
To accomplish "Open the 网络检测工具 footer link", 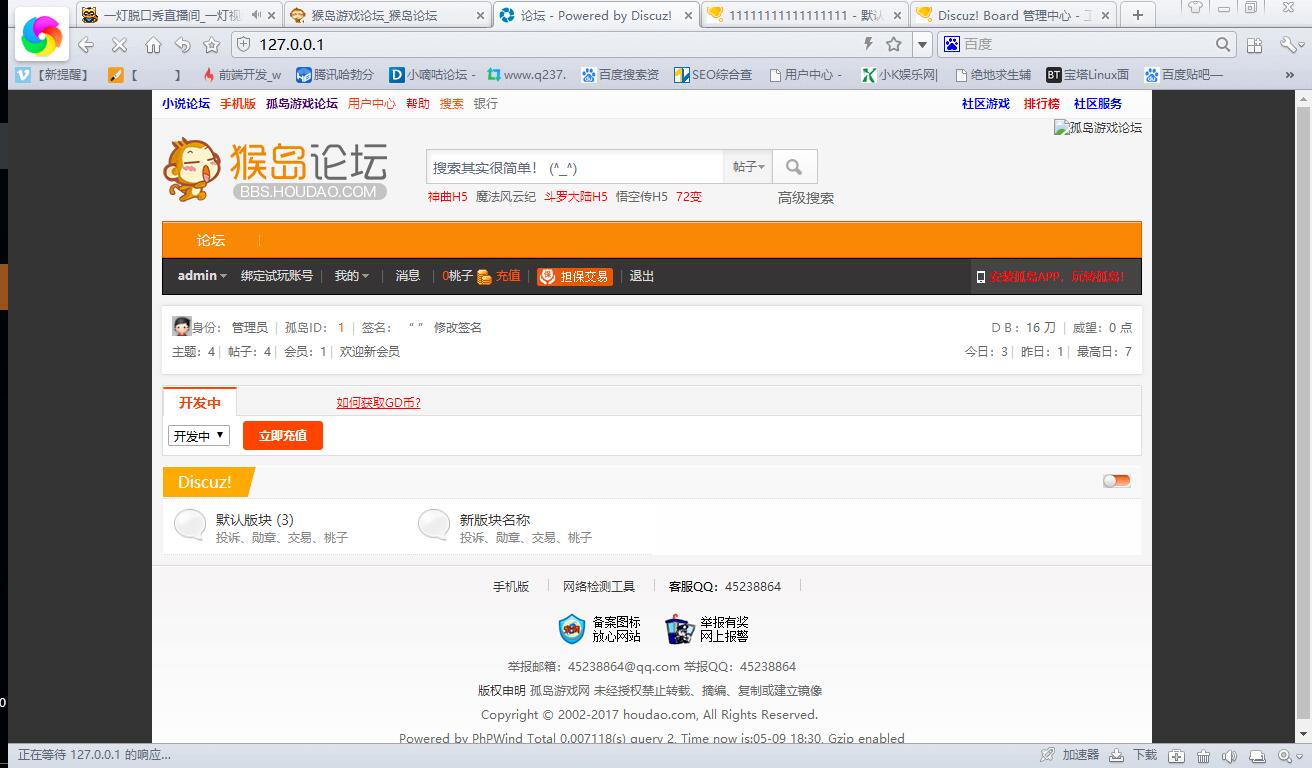I will pyautogui.click(x=599, y=587).
